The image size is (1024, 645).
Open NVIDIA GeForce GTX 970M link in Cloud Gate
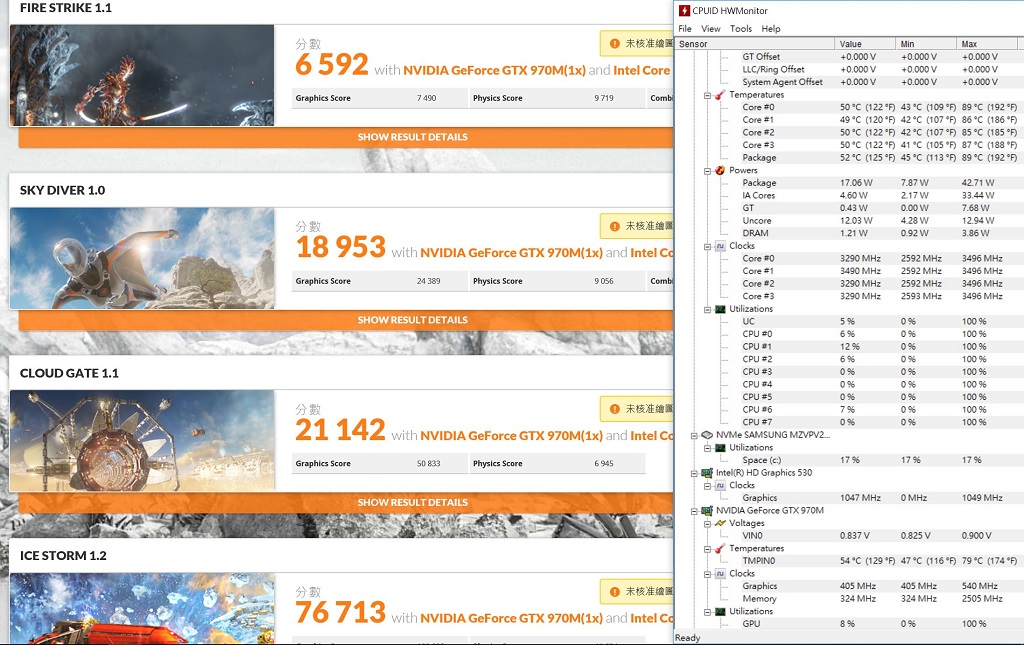click(511, 435)
